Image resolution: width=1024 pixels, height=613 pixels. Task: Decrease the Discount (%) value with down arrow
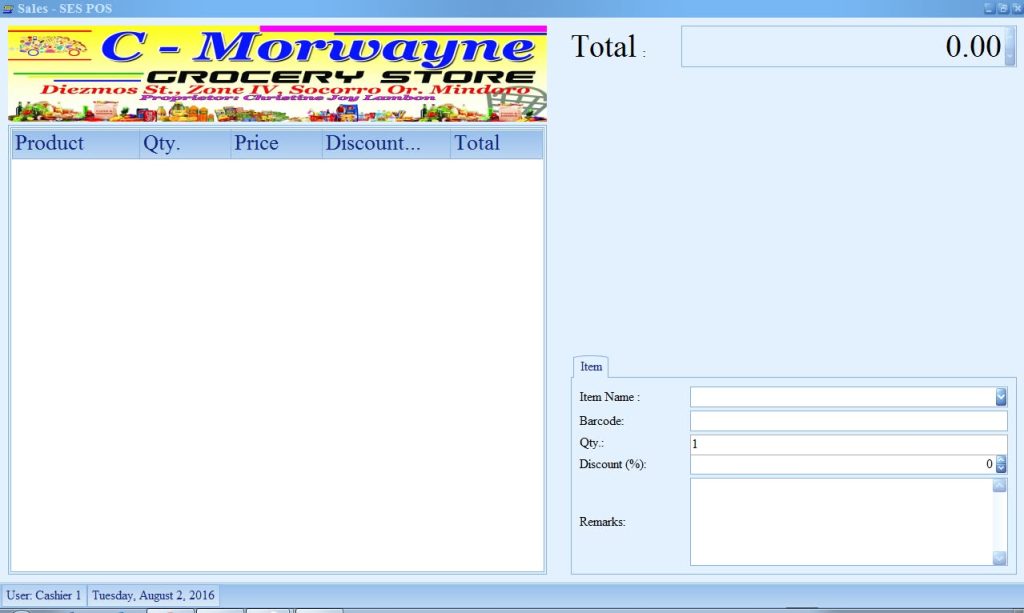click(x=1001, y=469)
